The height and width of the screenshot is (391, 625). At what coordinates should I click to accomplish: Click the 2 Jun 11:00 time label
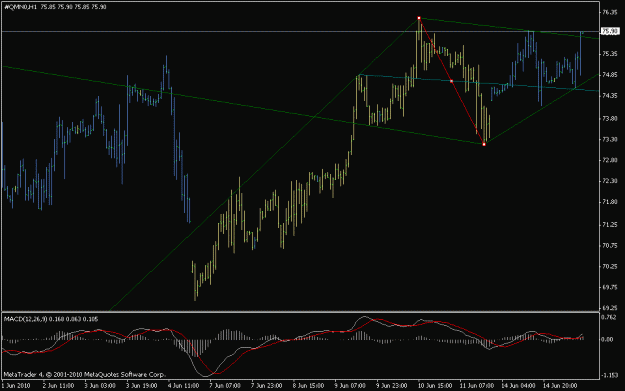(58, 386)
